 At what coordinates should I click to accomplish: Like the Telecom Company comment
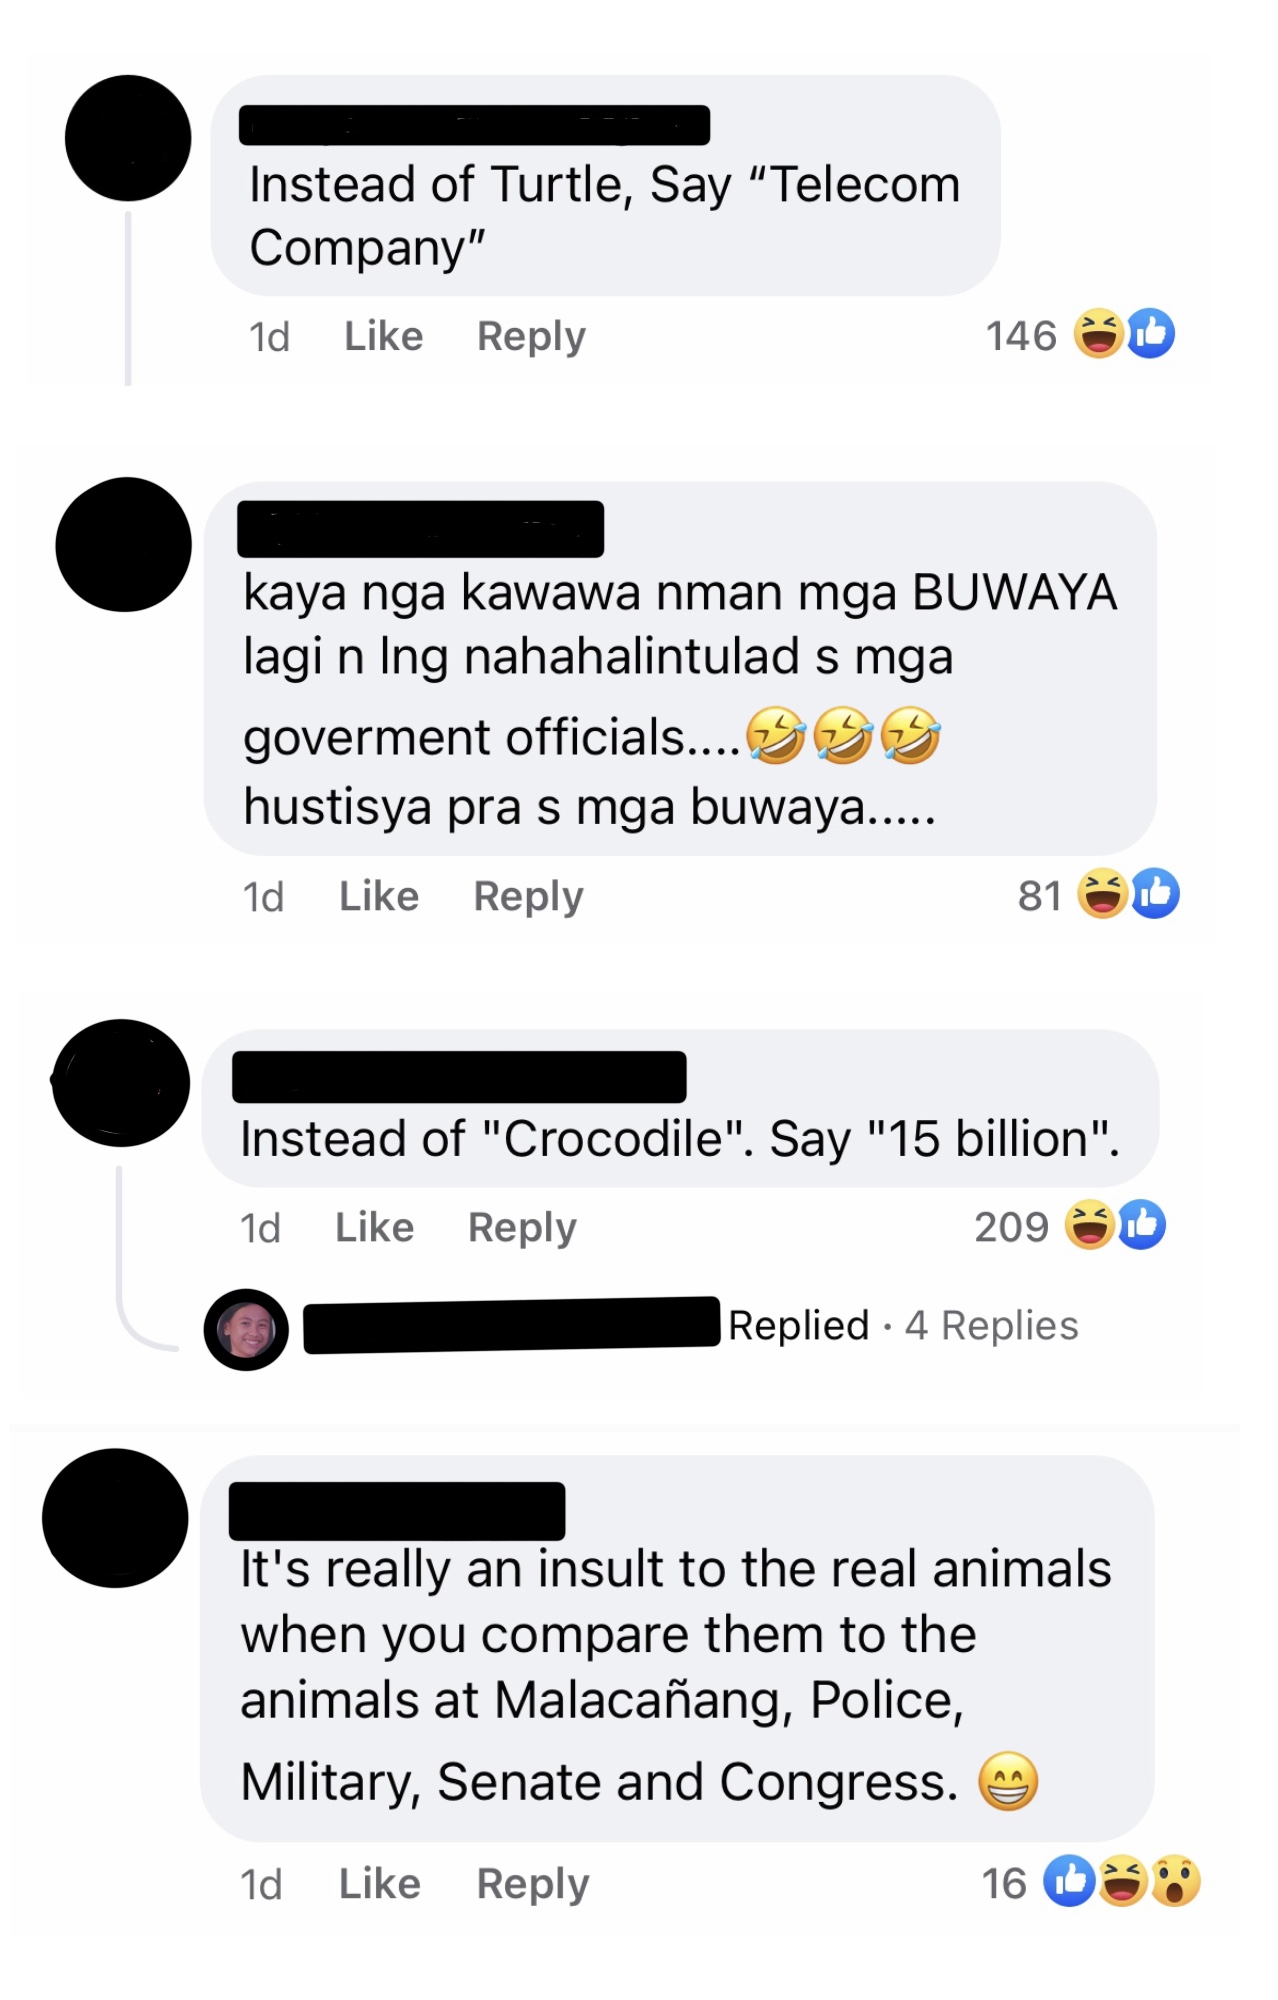(x=383, y=336)
